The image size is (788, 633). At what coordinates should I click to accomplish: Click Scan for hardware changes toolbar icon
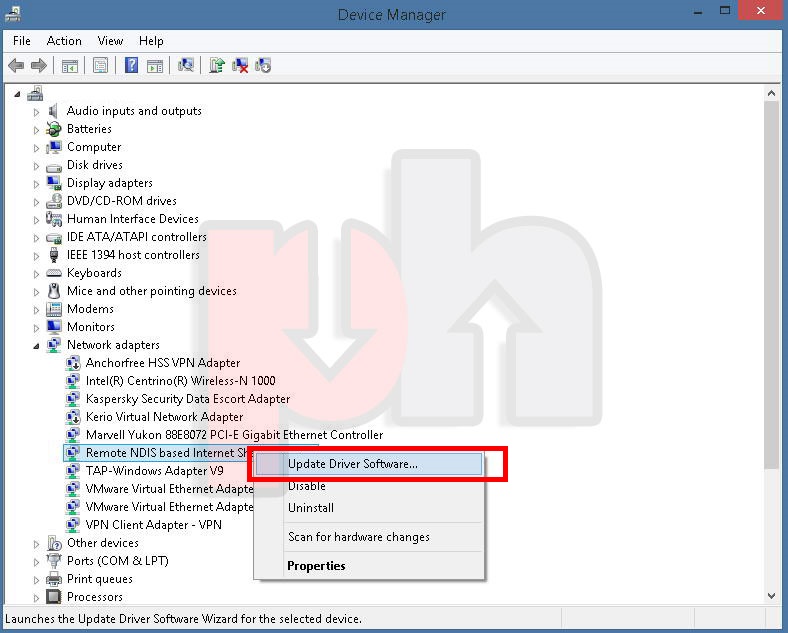tap(186, 66)
